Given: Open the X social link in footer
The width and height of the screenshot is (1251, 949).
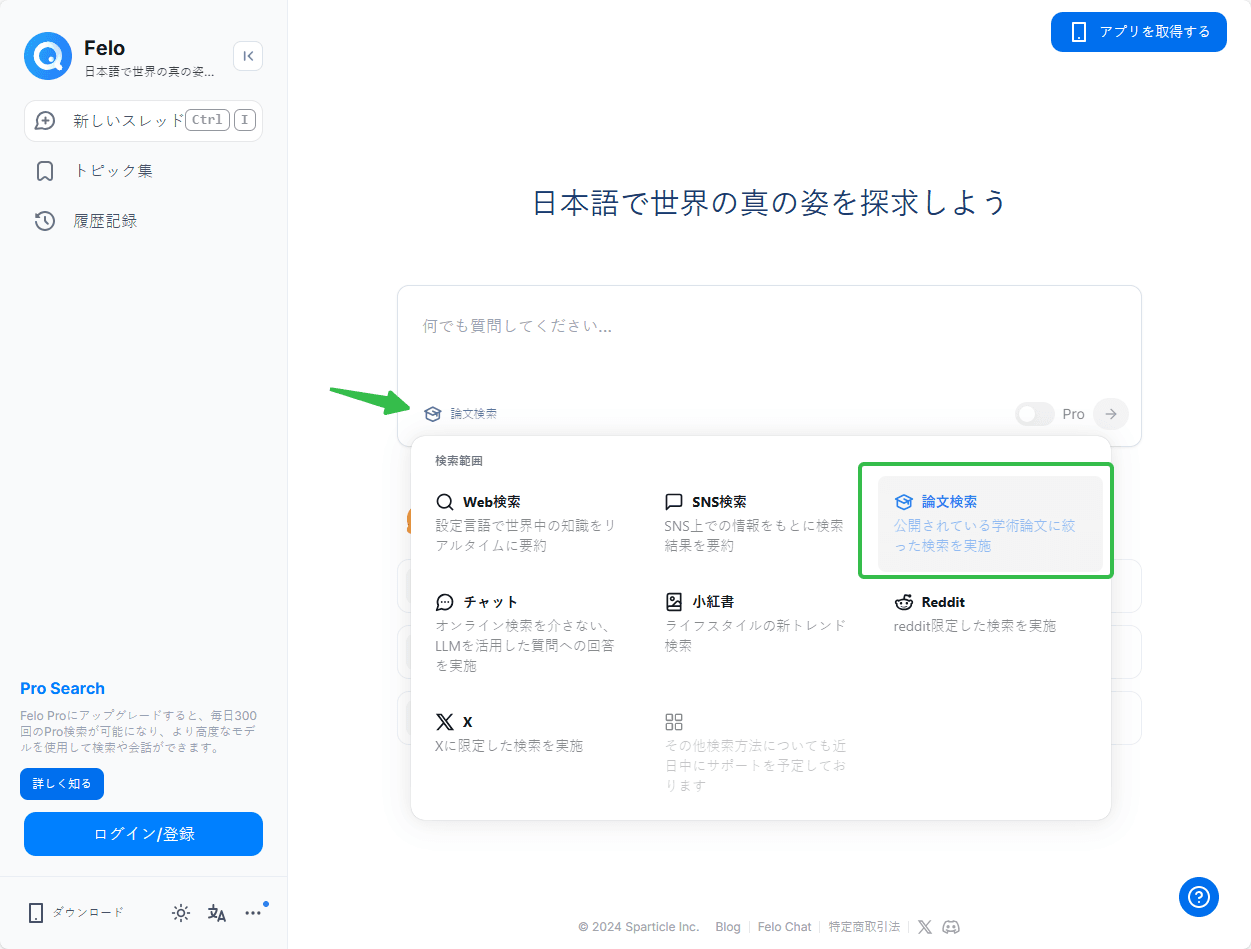Looking at the screenshot, I should pos(924,927).
